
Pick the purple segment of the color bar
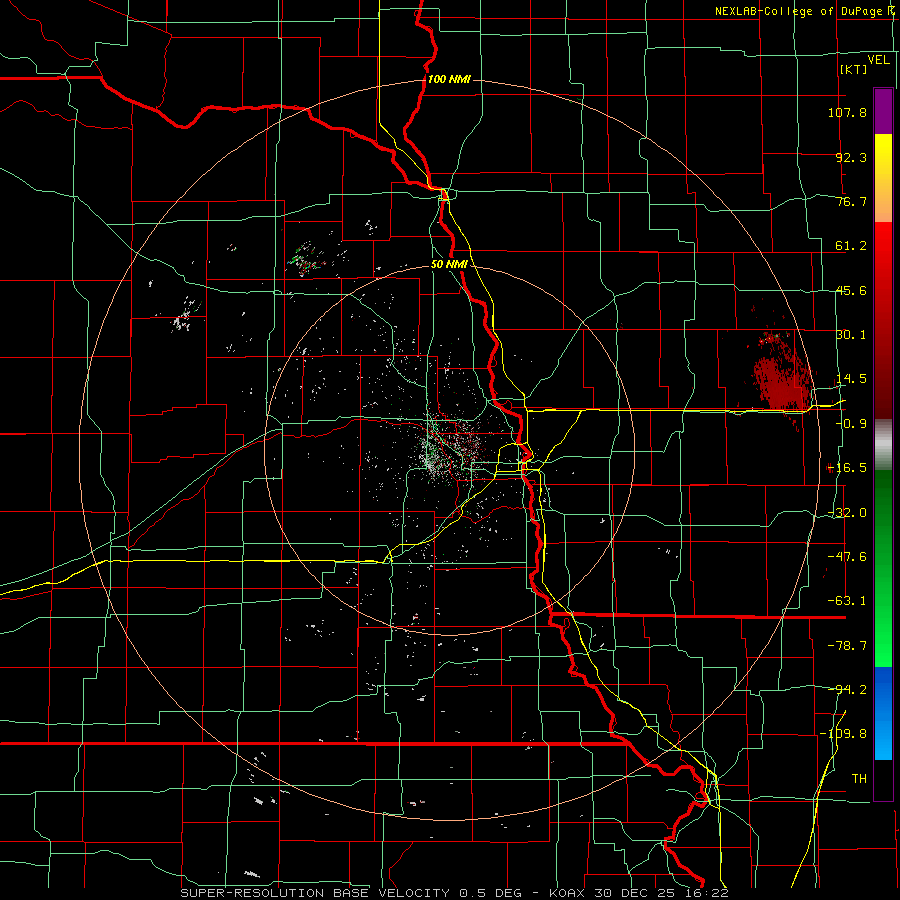[883, 111]
